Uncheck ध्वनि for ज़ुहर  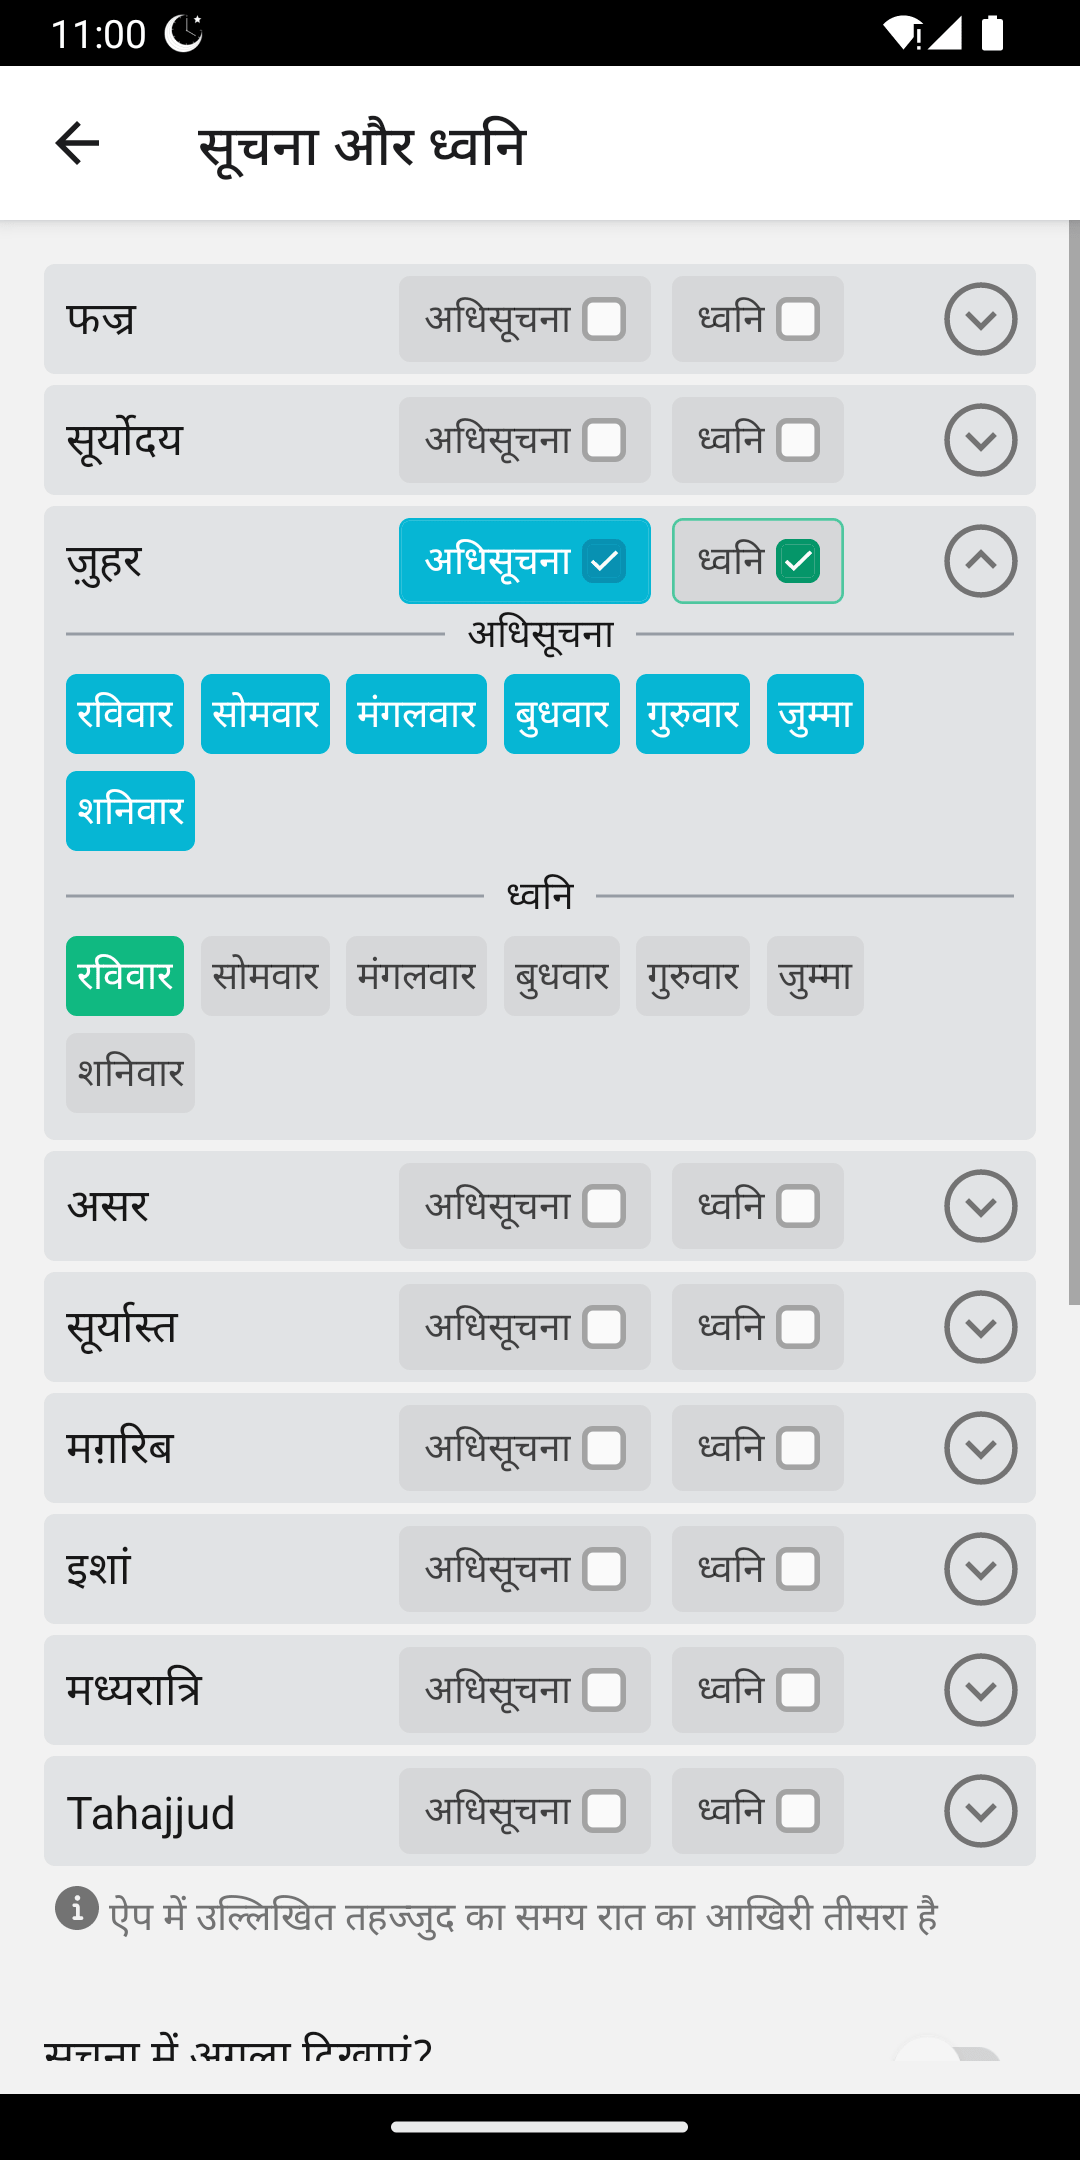[x=797, y=561]
